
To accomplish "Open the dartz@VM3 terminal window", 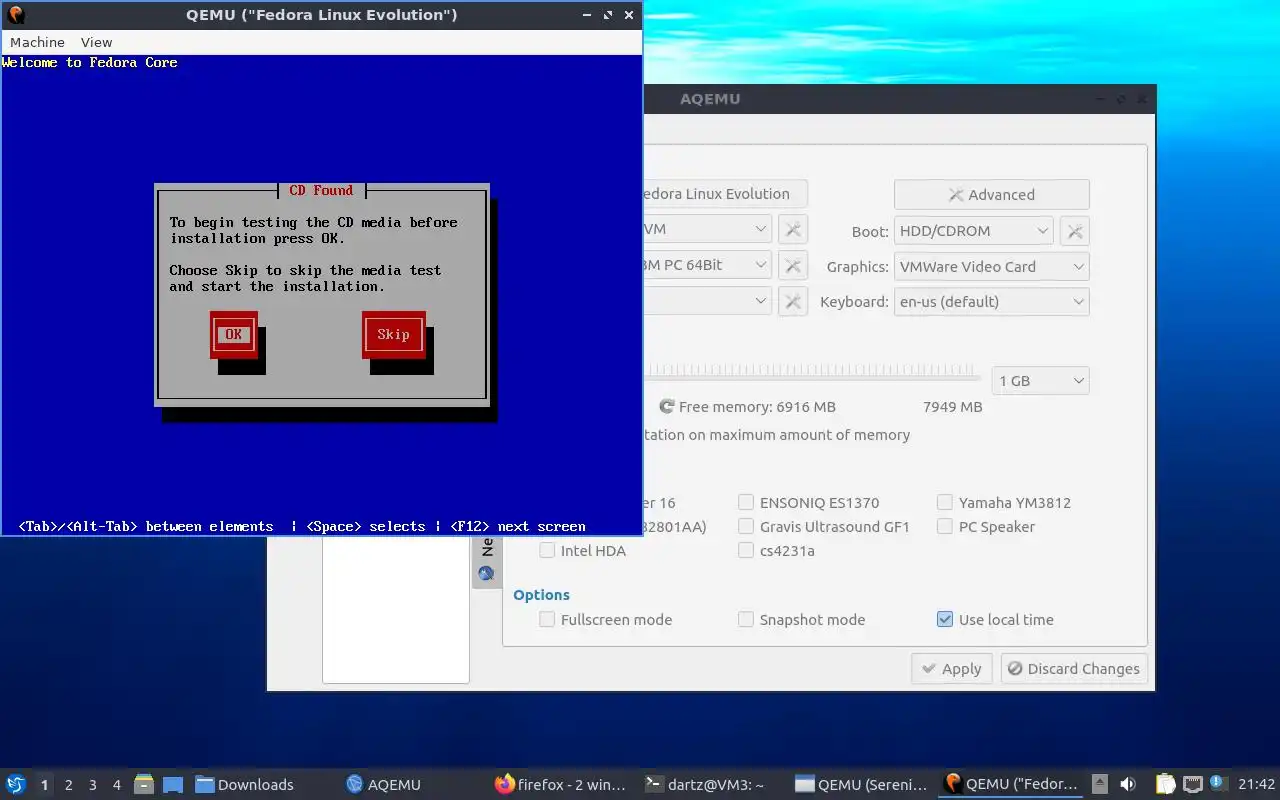I will [705, 784].
